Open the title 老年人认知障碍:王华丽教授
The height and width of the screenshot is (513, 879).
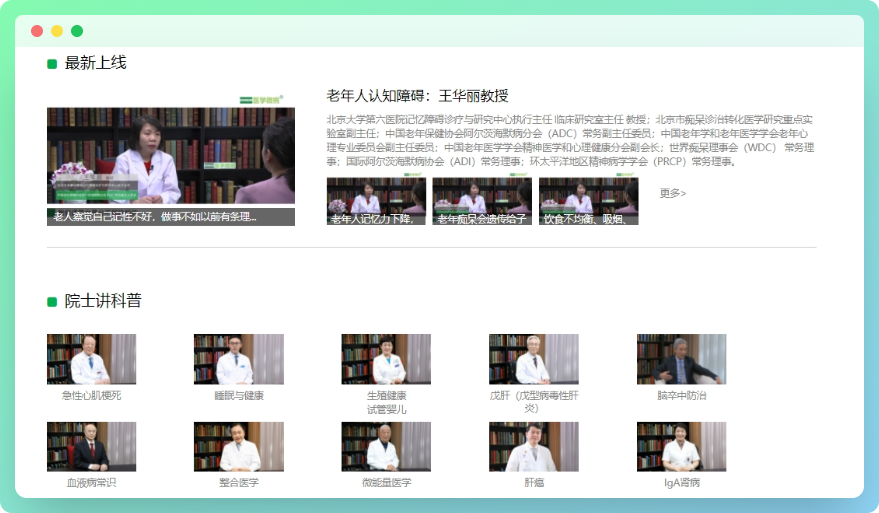point(417,96)
